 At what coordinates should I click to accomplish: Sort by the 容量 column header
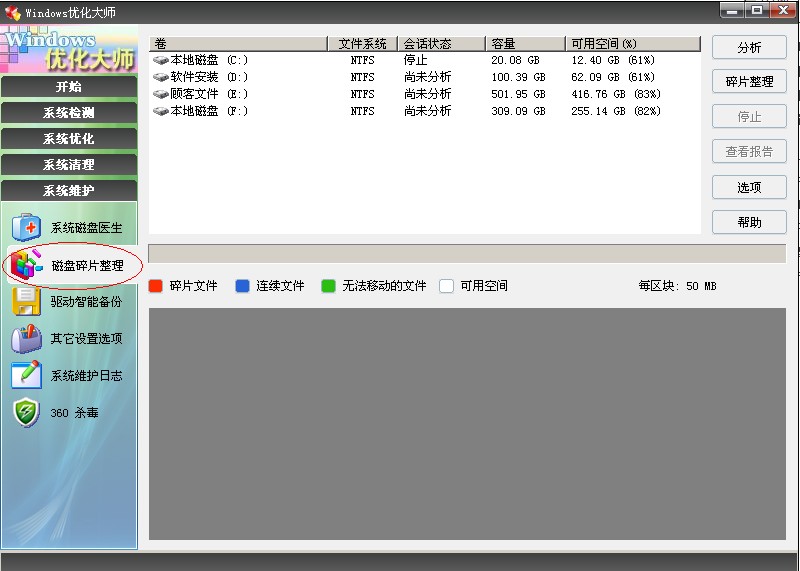(526, 44)
